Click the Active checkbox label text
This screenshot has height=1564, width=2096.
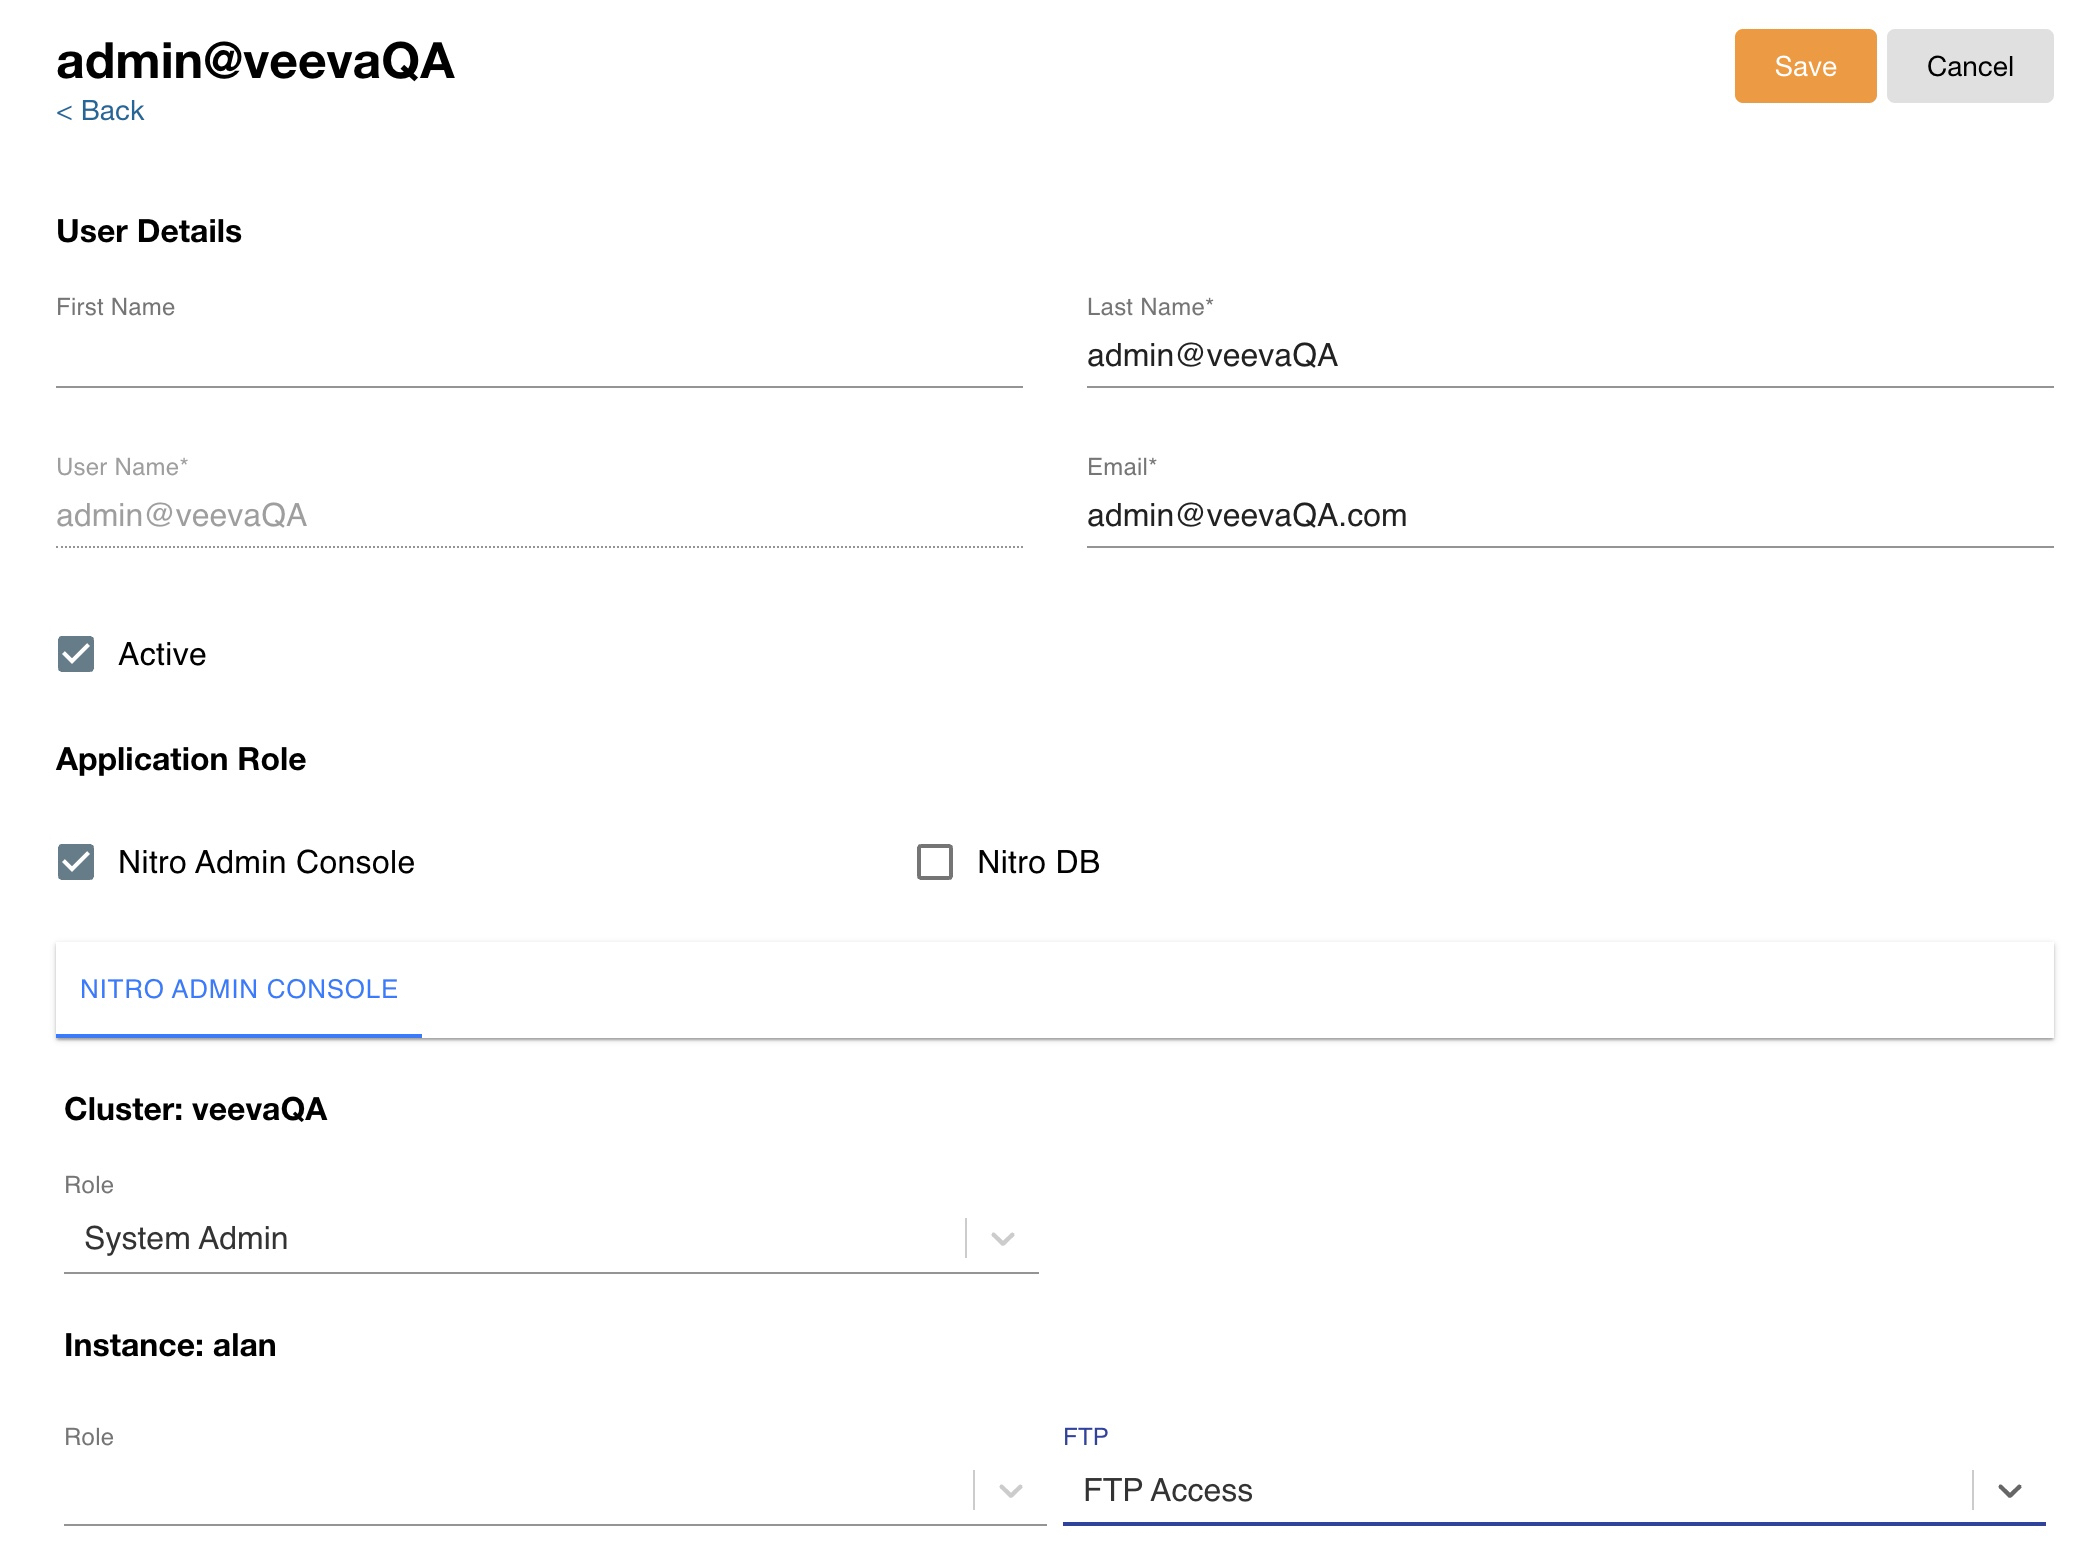pos(162,654)
